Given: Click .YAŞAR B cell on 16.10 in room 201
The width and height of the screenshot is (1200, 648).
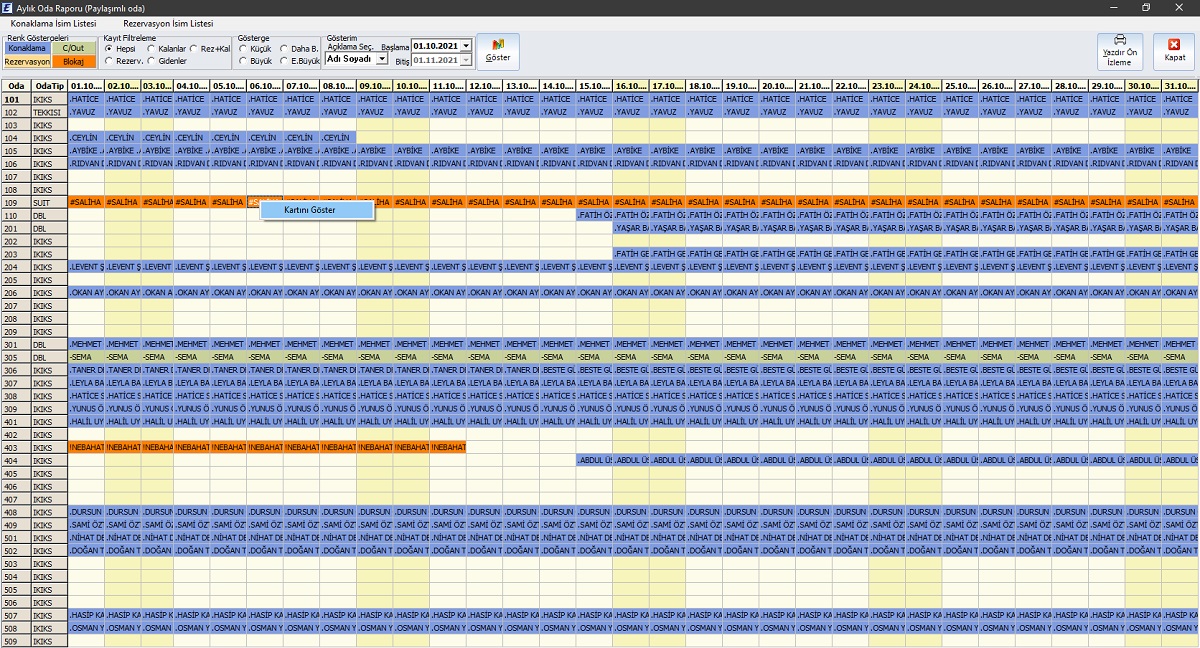Looking at the screenshot, I should pos(631,229).
